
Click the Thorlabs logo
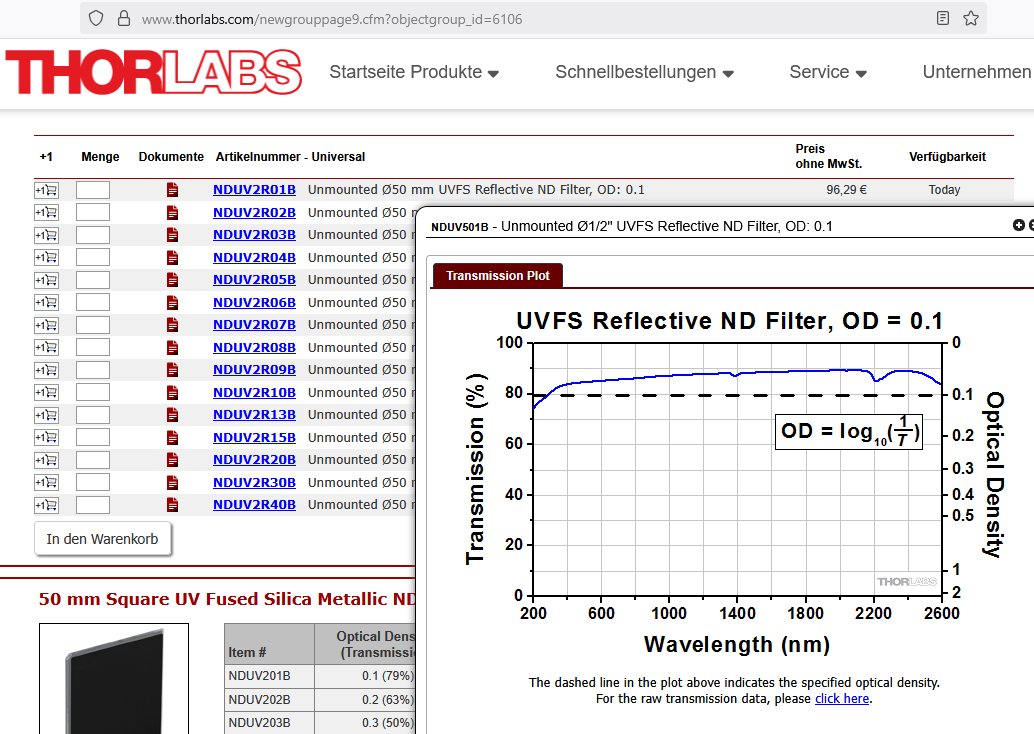click(153, 72)
